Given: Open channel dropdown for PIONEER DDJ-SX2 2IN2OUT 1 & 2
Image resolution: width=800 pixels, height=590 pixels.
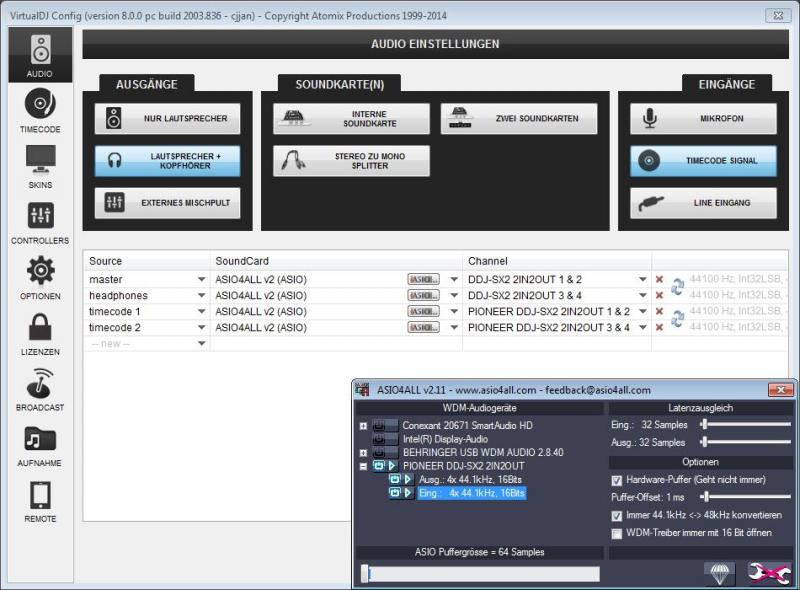Looking at the screenshot, I should point(643,311).
